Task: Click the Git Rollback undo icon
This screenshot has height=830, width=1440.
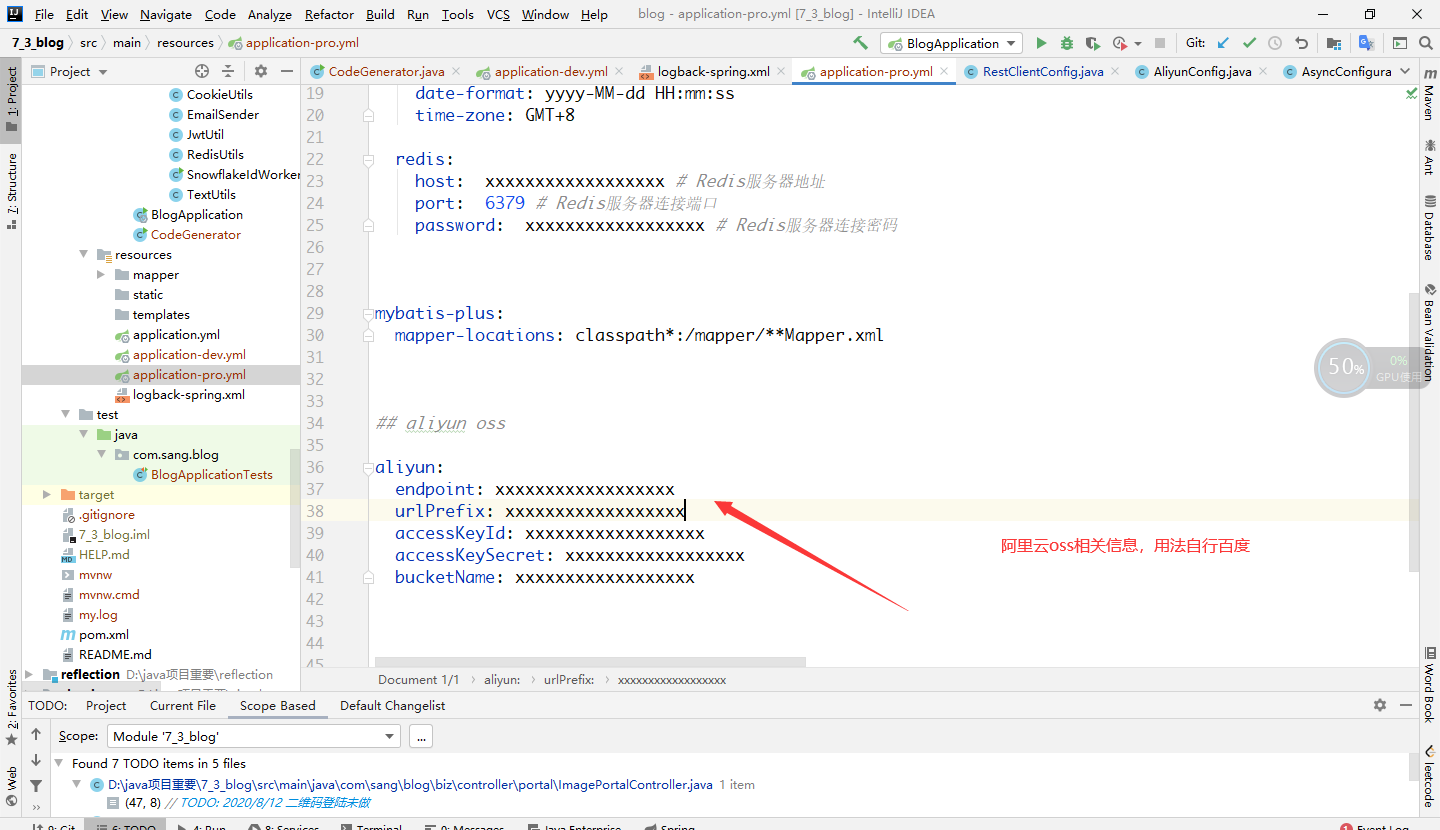Action: pyautogui.click(x=1301, y=43)
